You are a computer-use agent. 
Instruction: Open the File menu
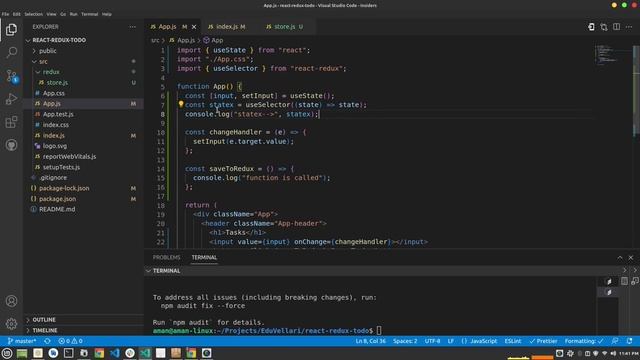tap(5, 14)
